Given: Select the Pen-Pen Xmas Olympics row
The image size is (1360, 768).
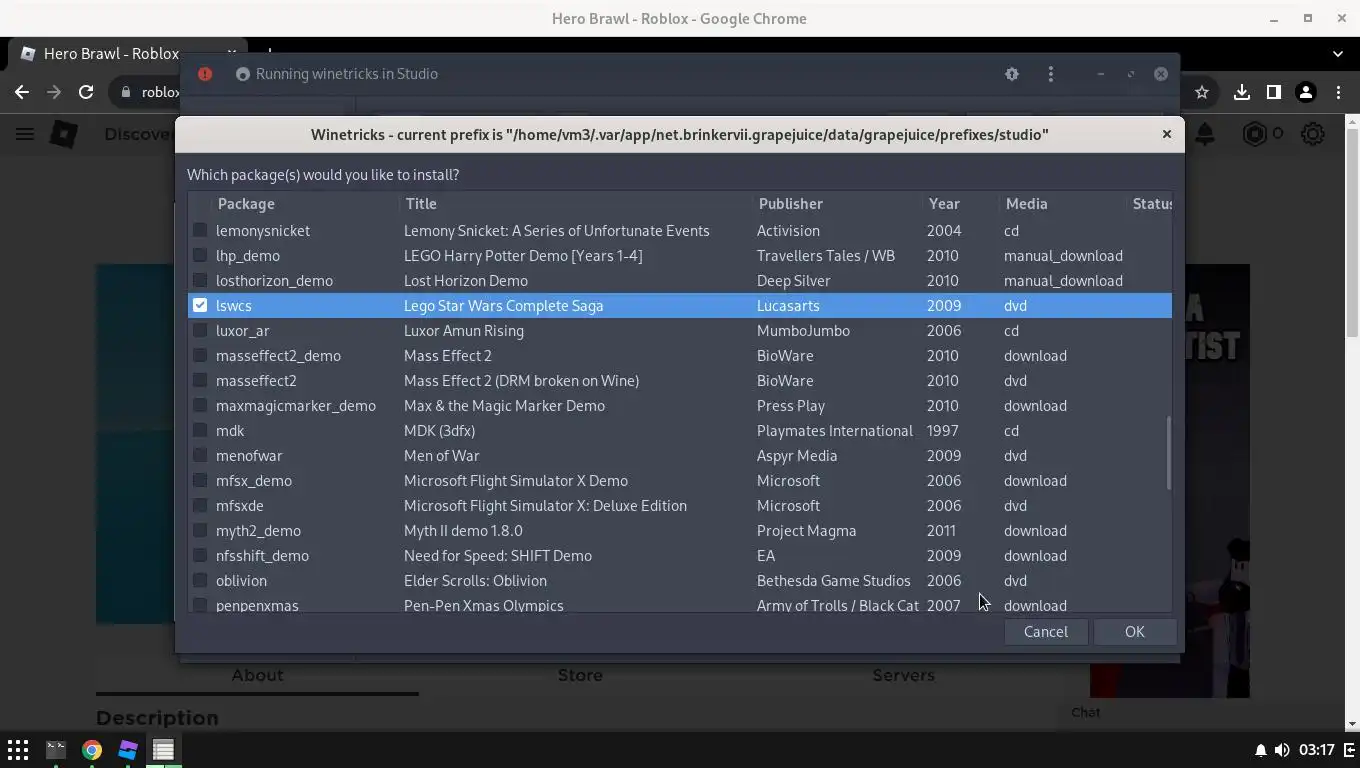Looking at the screenshot, I should [680, 605].
